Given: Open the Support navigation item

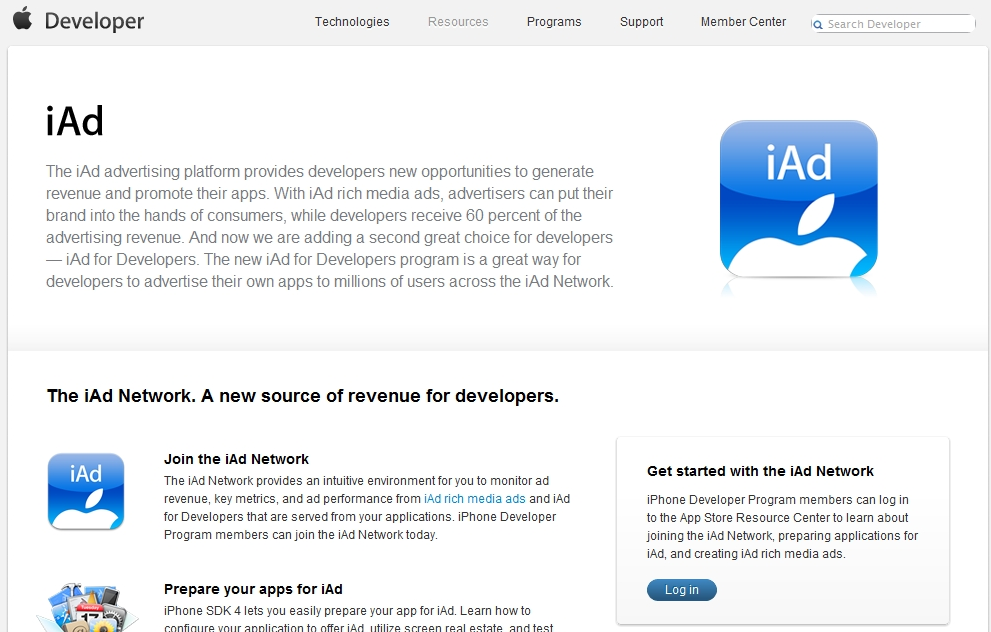Looking at the screenshot, I should [x=641, y=22].
